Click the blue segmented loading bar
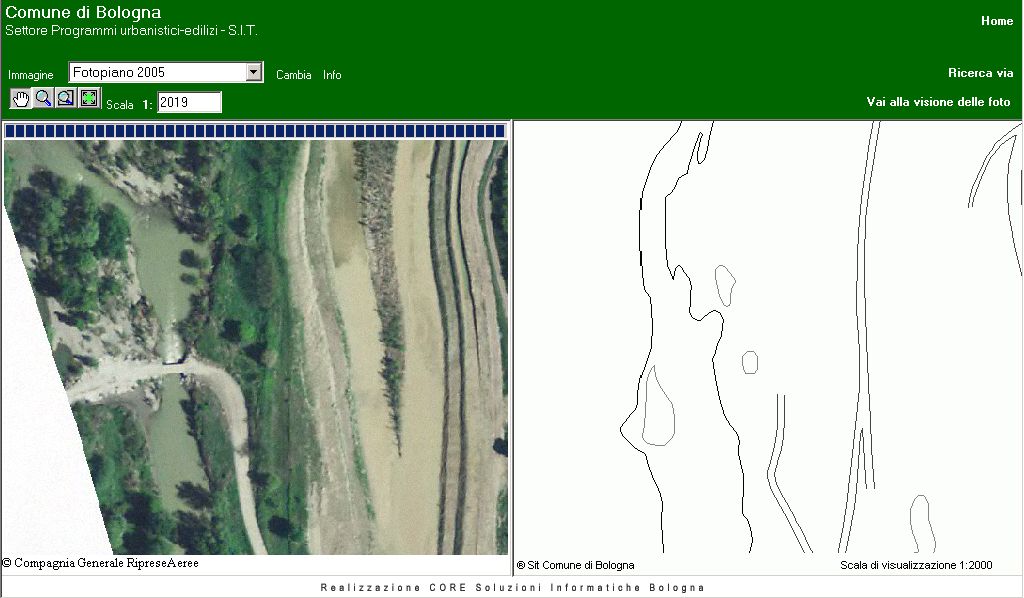This screenshot has width=1024, height=598. pos(255,131)
